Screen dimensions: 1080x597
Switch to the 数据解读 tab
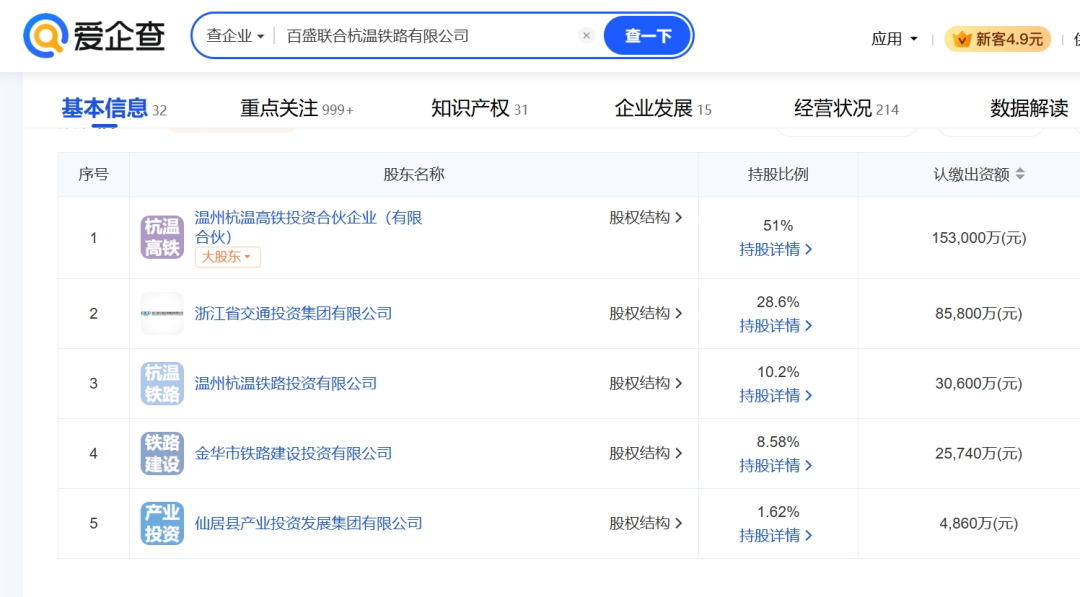[x=1029, y=109]
